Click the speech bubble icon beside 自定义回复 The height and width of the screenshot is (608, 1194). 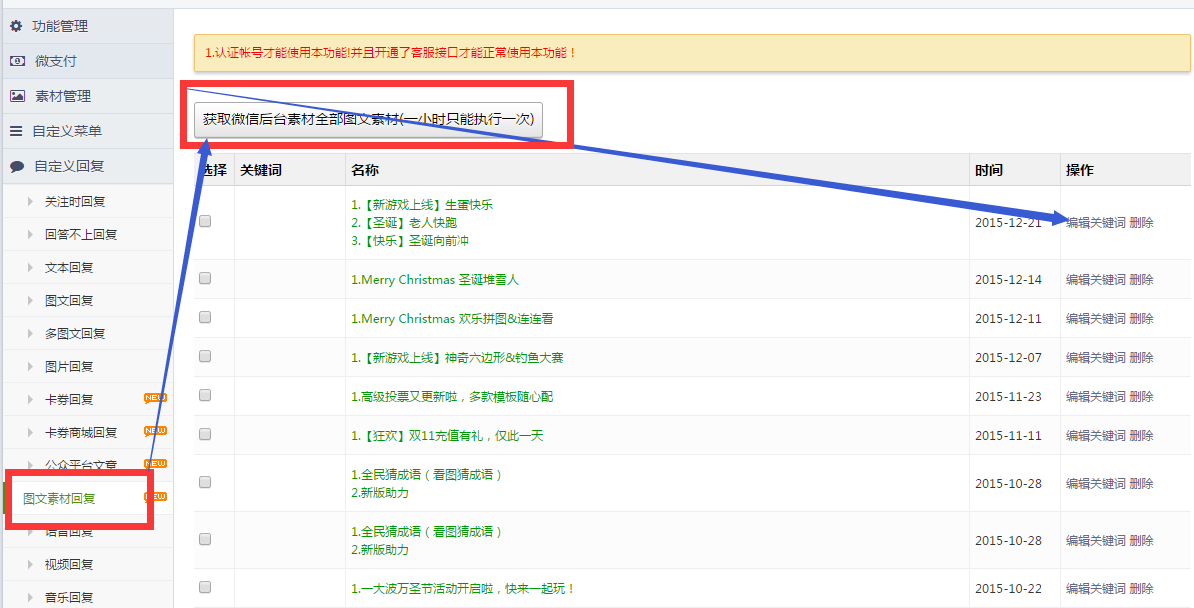click(x=17, y=166)
